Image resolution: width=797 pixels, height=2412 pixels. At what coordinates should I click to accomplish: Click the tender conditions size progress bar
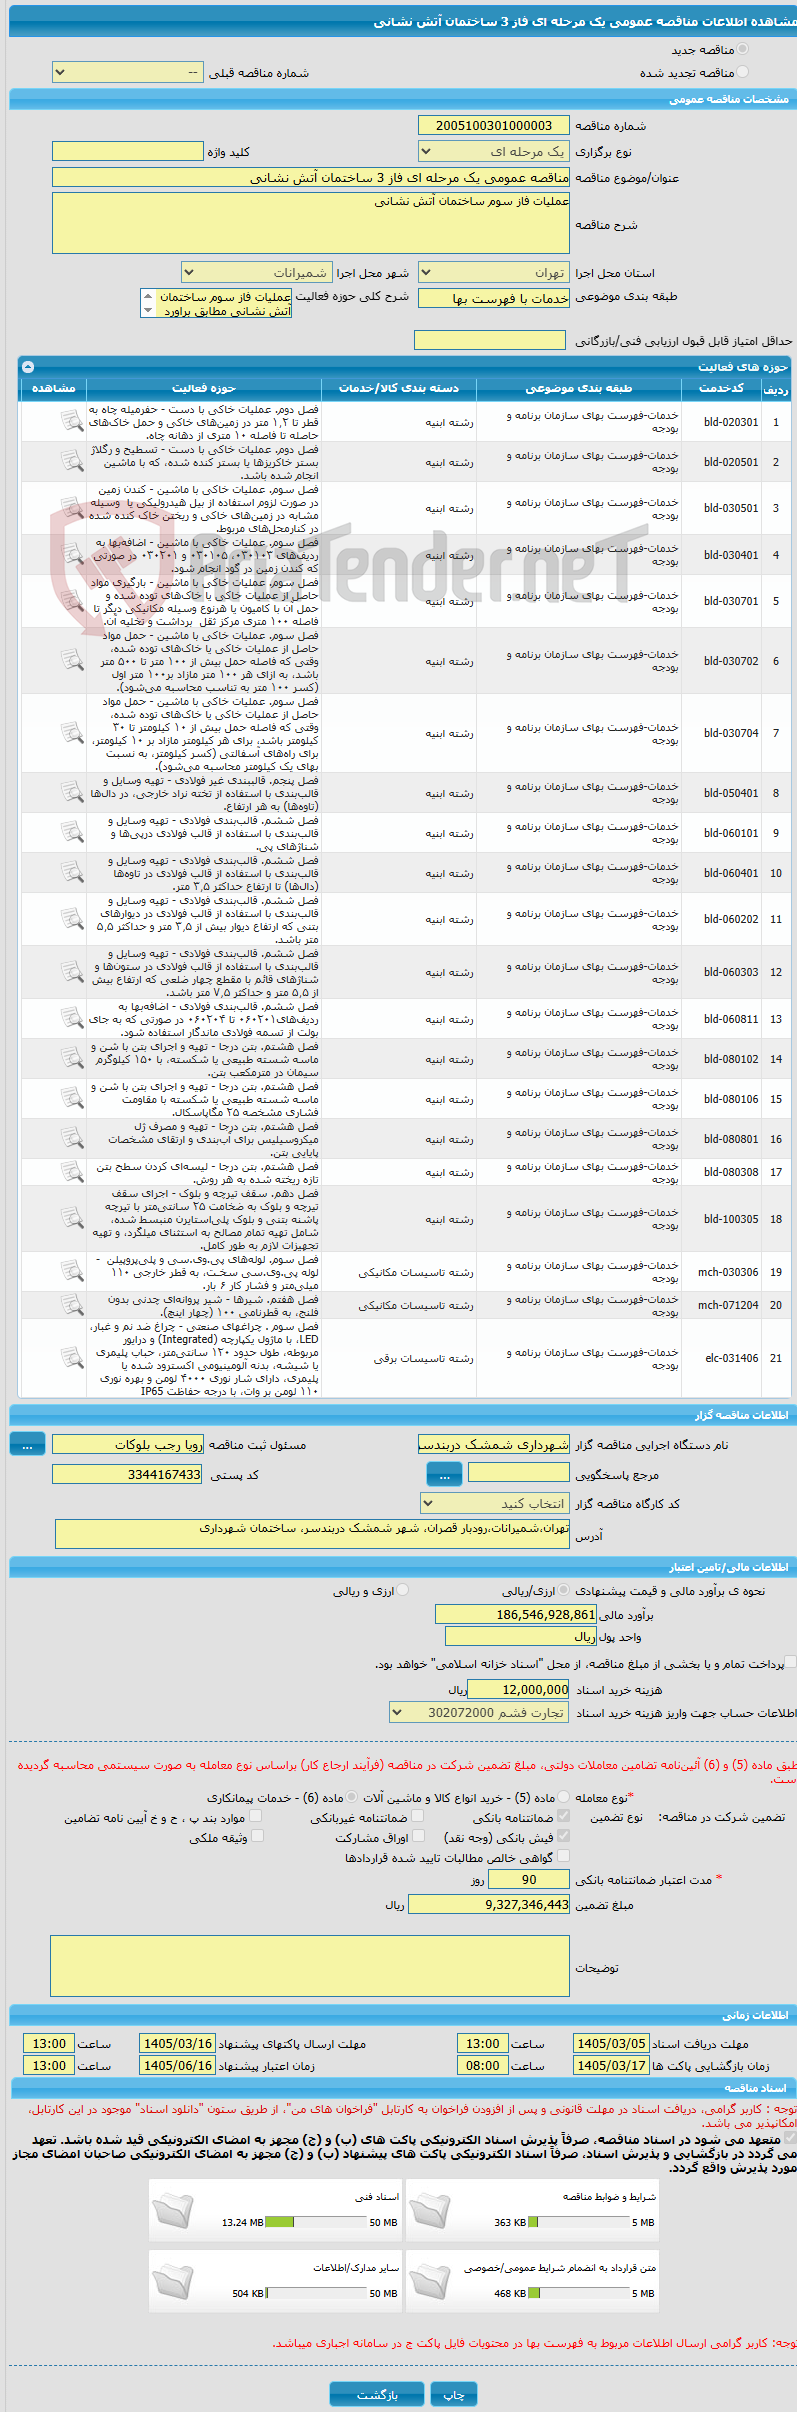(x=578, y=2222)
